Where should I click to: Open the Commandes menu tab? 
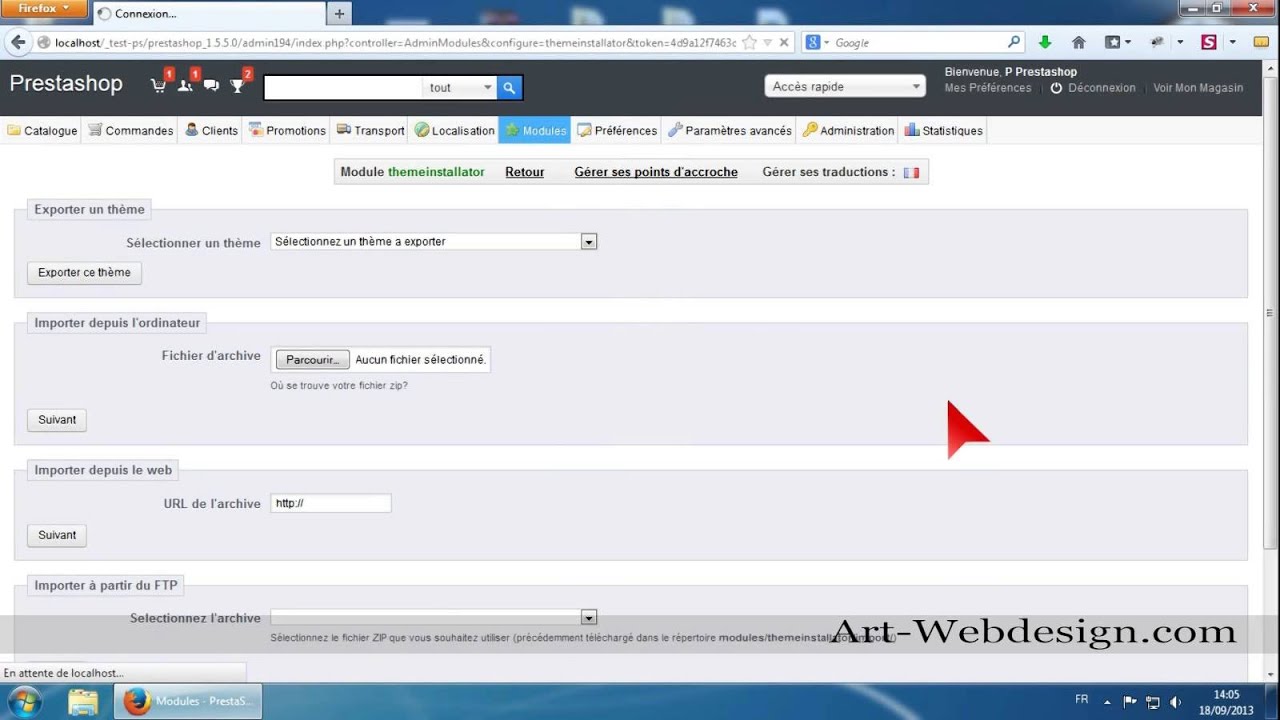pyautogui.click(x=131, y=131)
